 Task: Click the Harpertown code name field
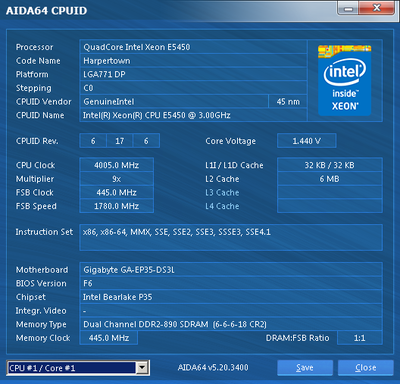pos(193,61)
